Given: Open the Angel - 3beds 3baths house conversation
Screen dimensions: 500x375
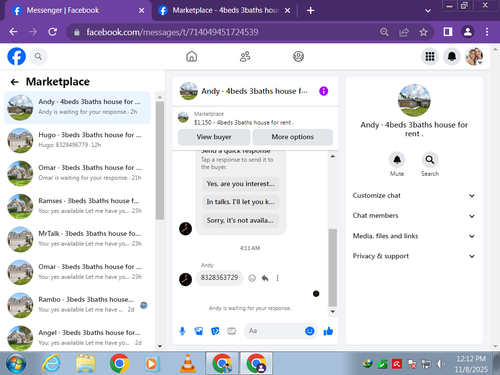Looking at the screenshot, I should click(77, 338).
